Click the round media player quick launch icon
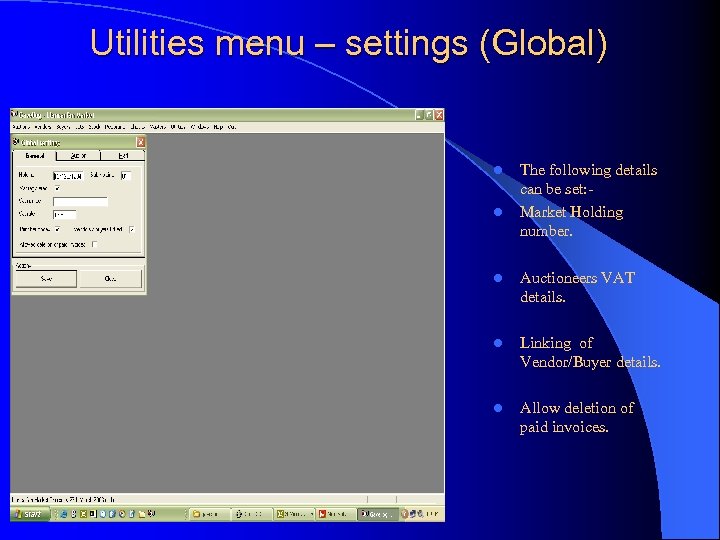 coord(122,514)
